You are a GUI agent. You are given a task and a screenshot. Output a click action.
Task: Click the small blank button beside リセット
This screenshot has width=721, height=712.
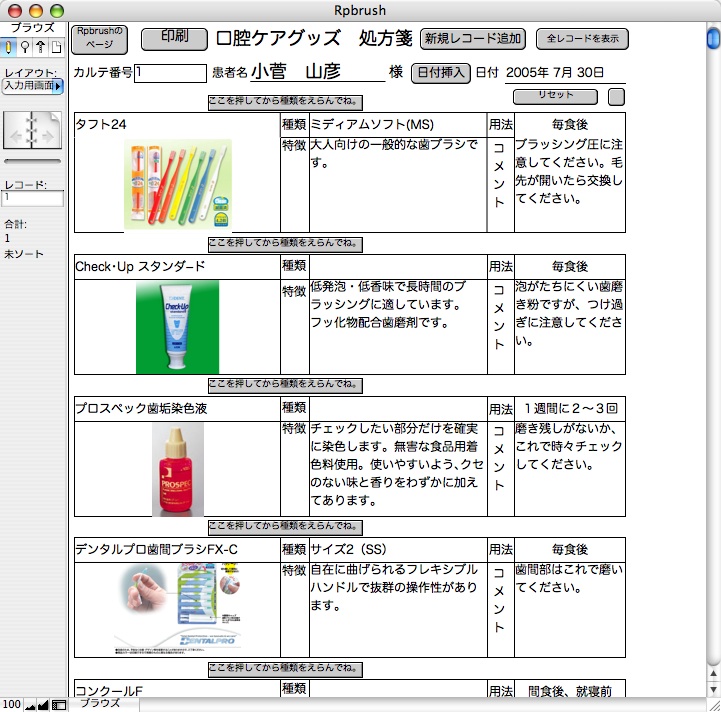[x=616, y=97]
